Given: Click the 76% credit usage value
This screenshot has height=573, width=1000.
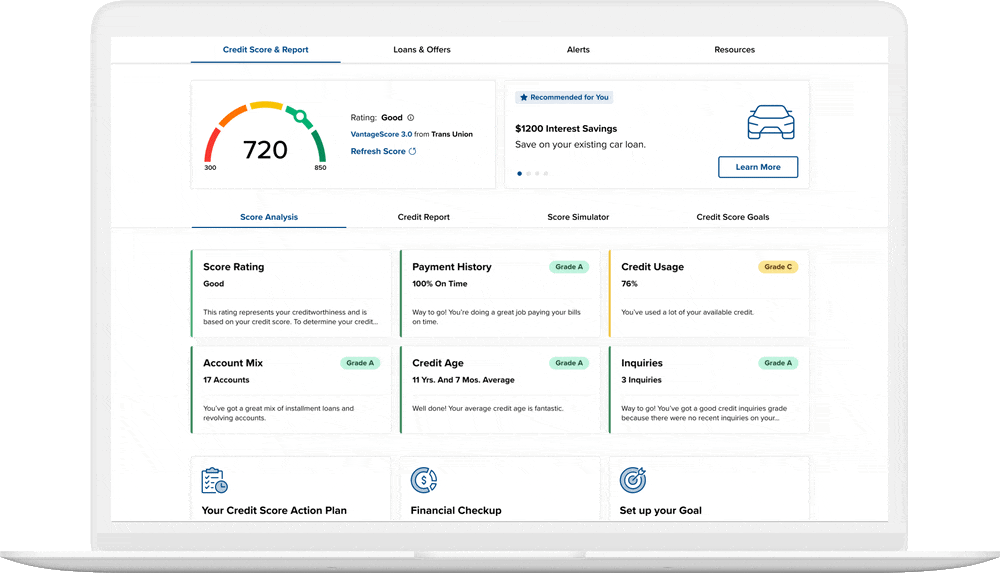Looking at the screenshot, I should (x=629, y=284).
